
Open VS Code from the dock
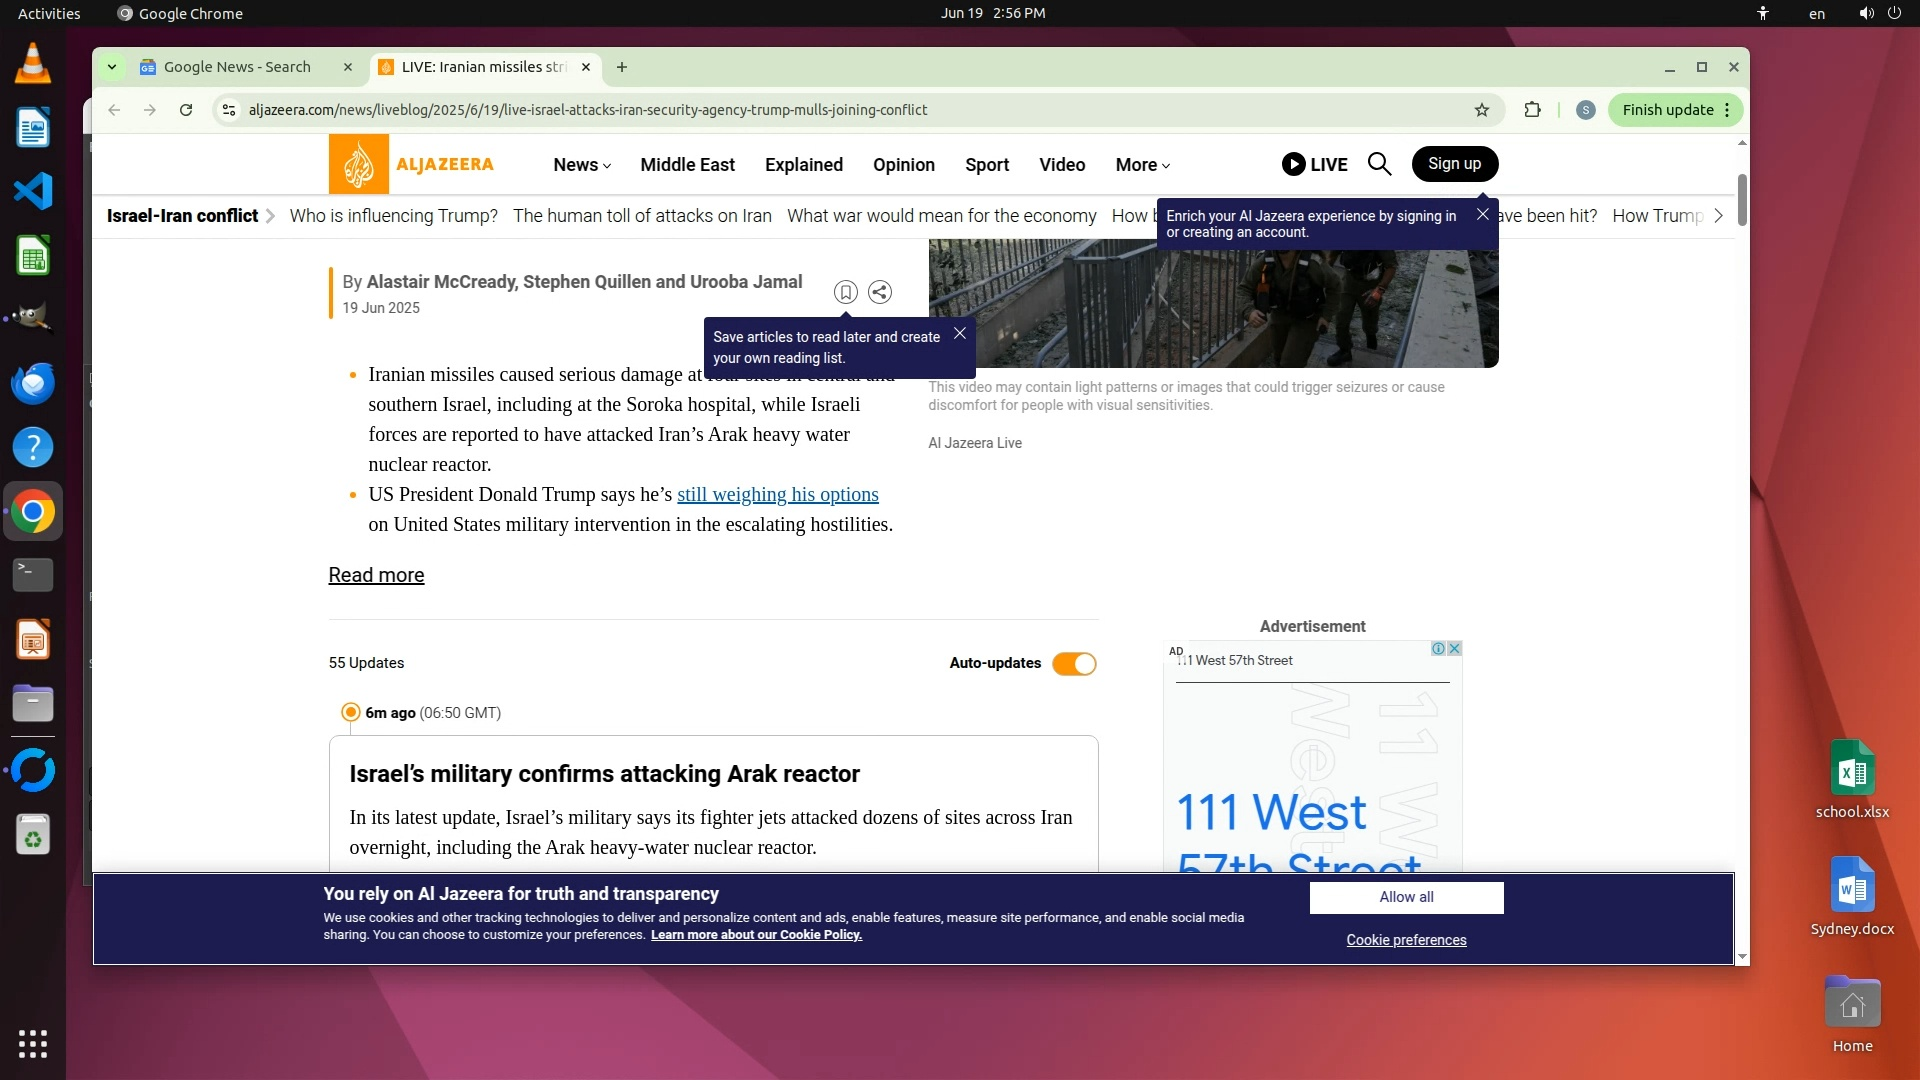click(33, 191)
